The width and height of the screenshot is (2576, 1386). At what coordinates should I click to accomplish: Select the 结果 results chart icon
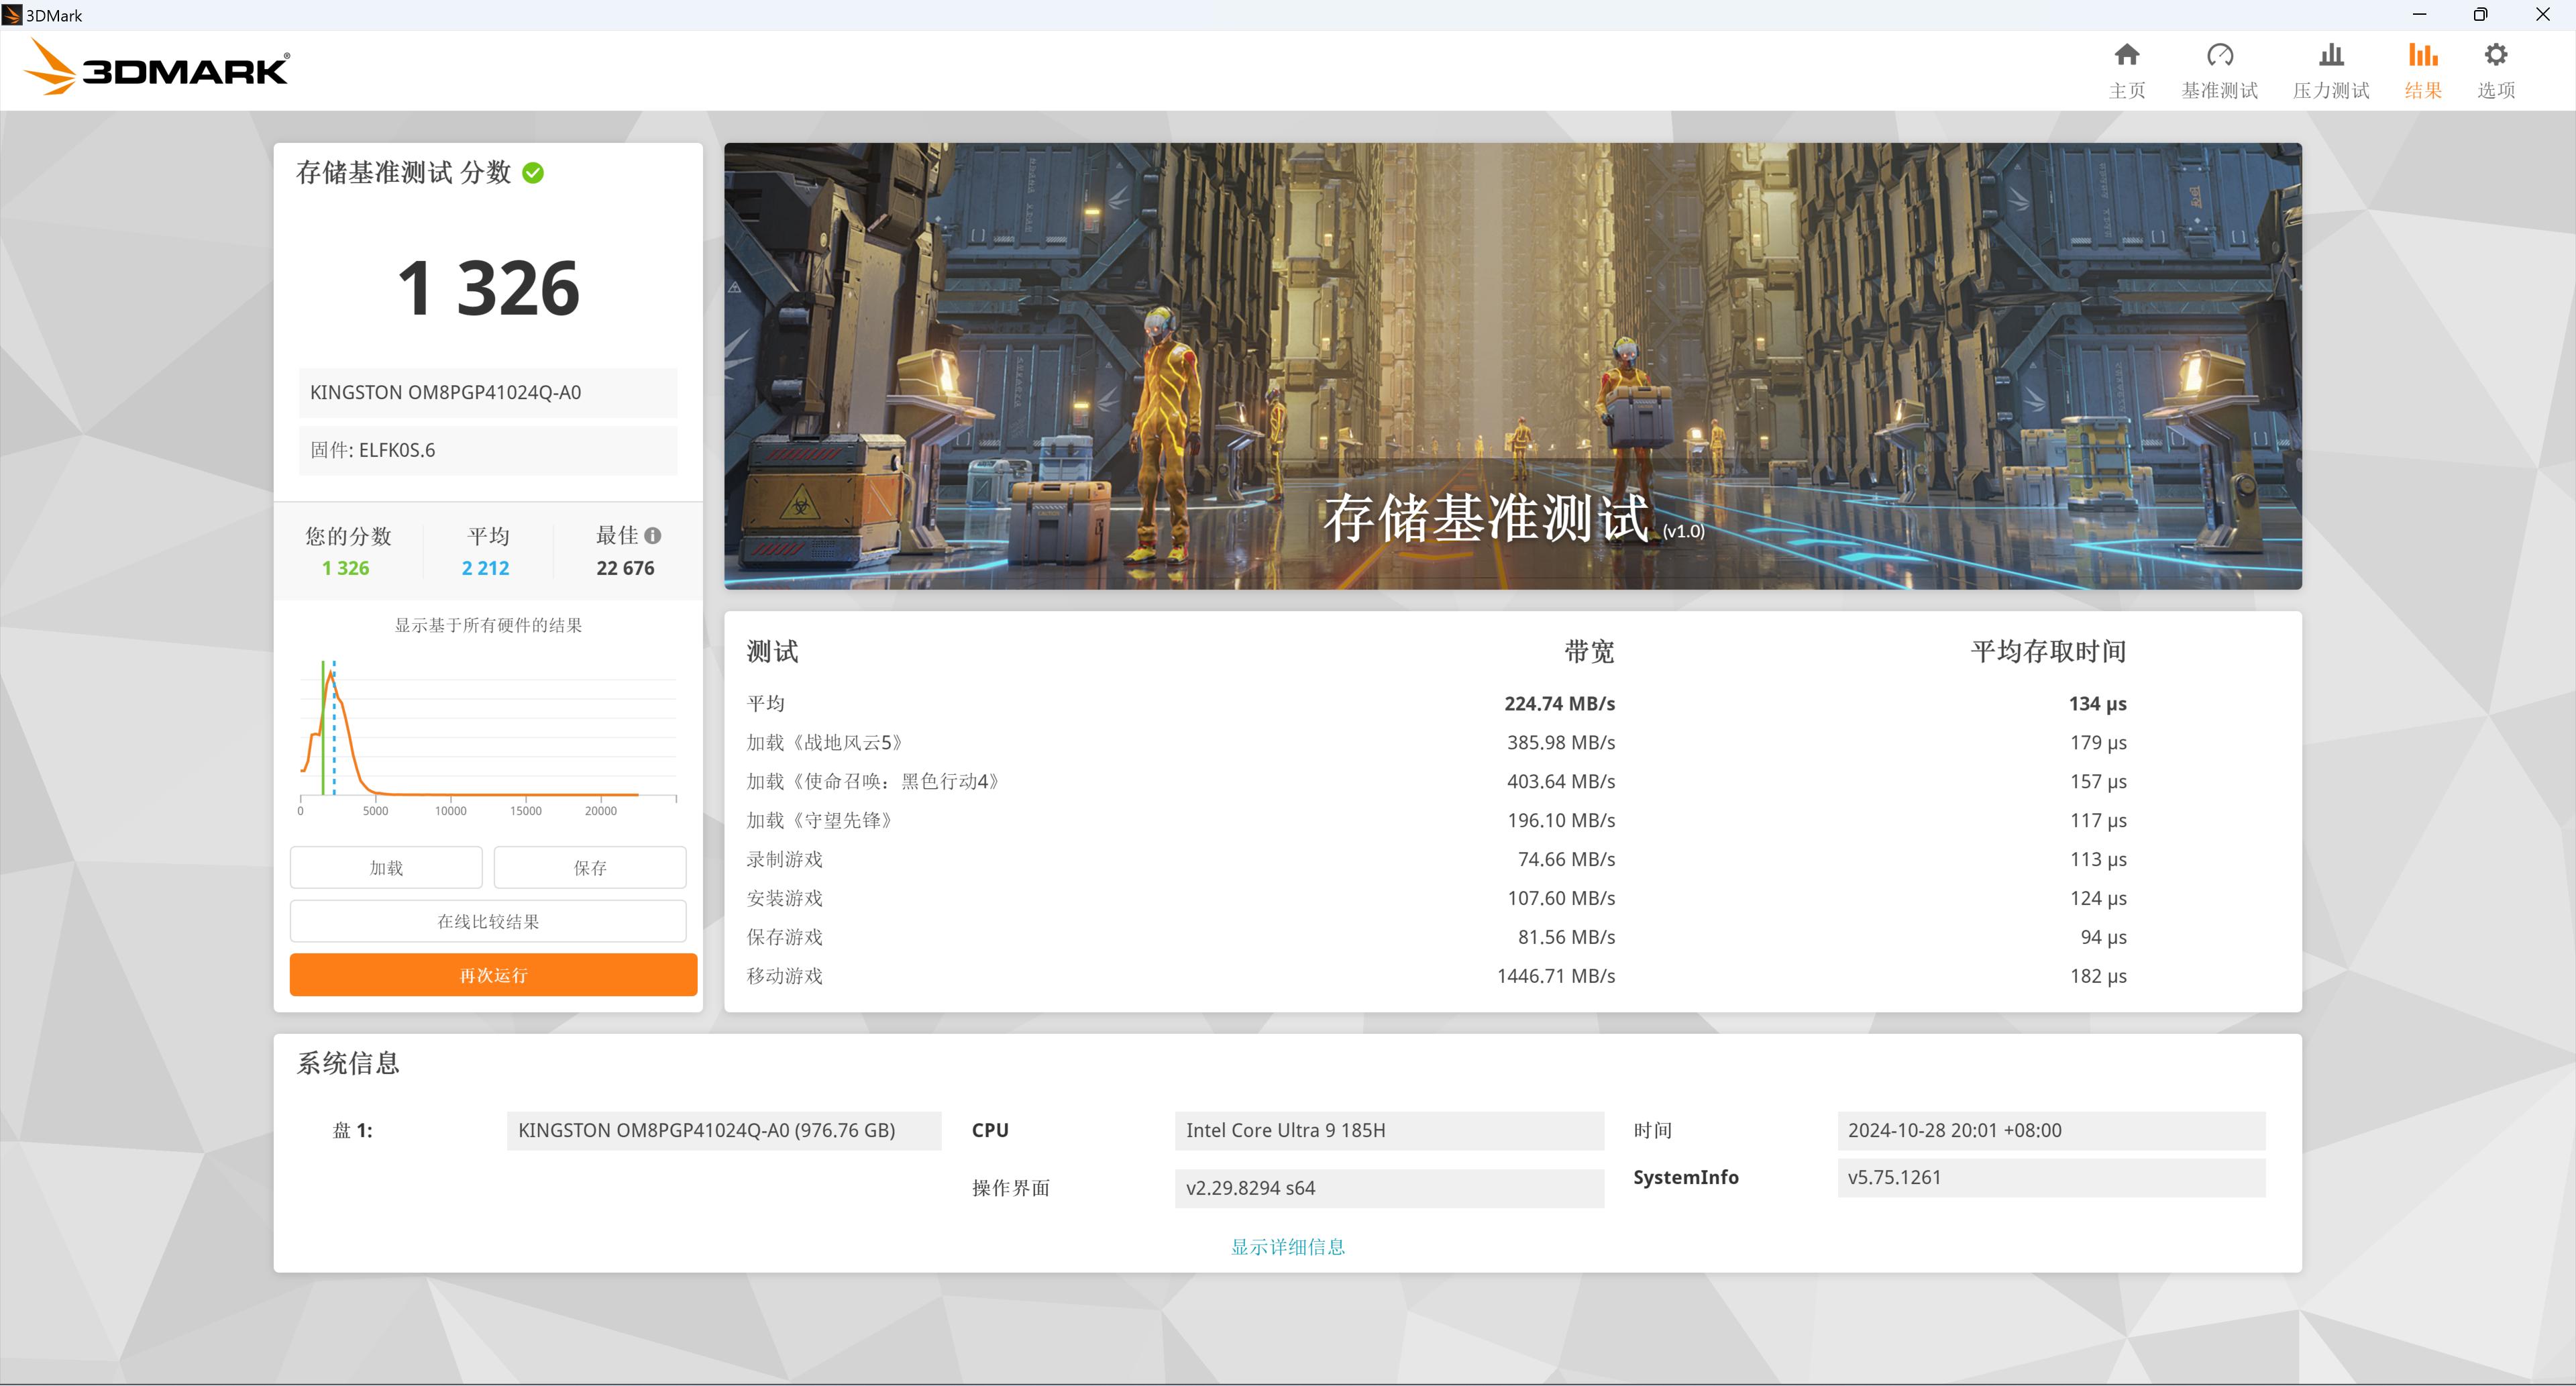[x=2422, y=56]
